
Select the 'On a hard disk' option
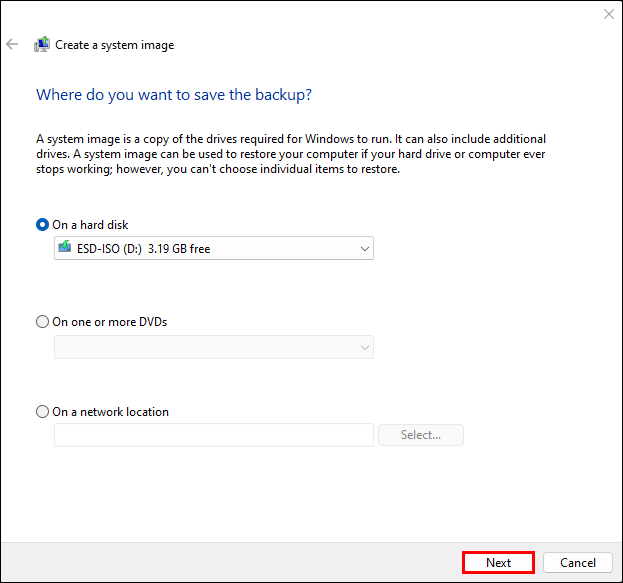pyautogui.click(x=42, y=225)
